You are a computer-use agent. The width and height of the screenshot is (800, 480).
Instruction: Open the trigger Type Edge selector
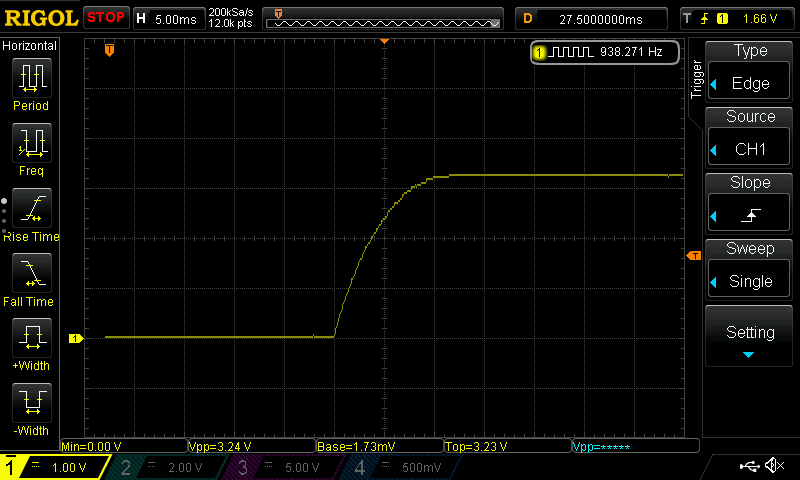pyautogui.click(x=750, y=69)
